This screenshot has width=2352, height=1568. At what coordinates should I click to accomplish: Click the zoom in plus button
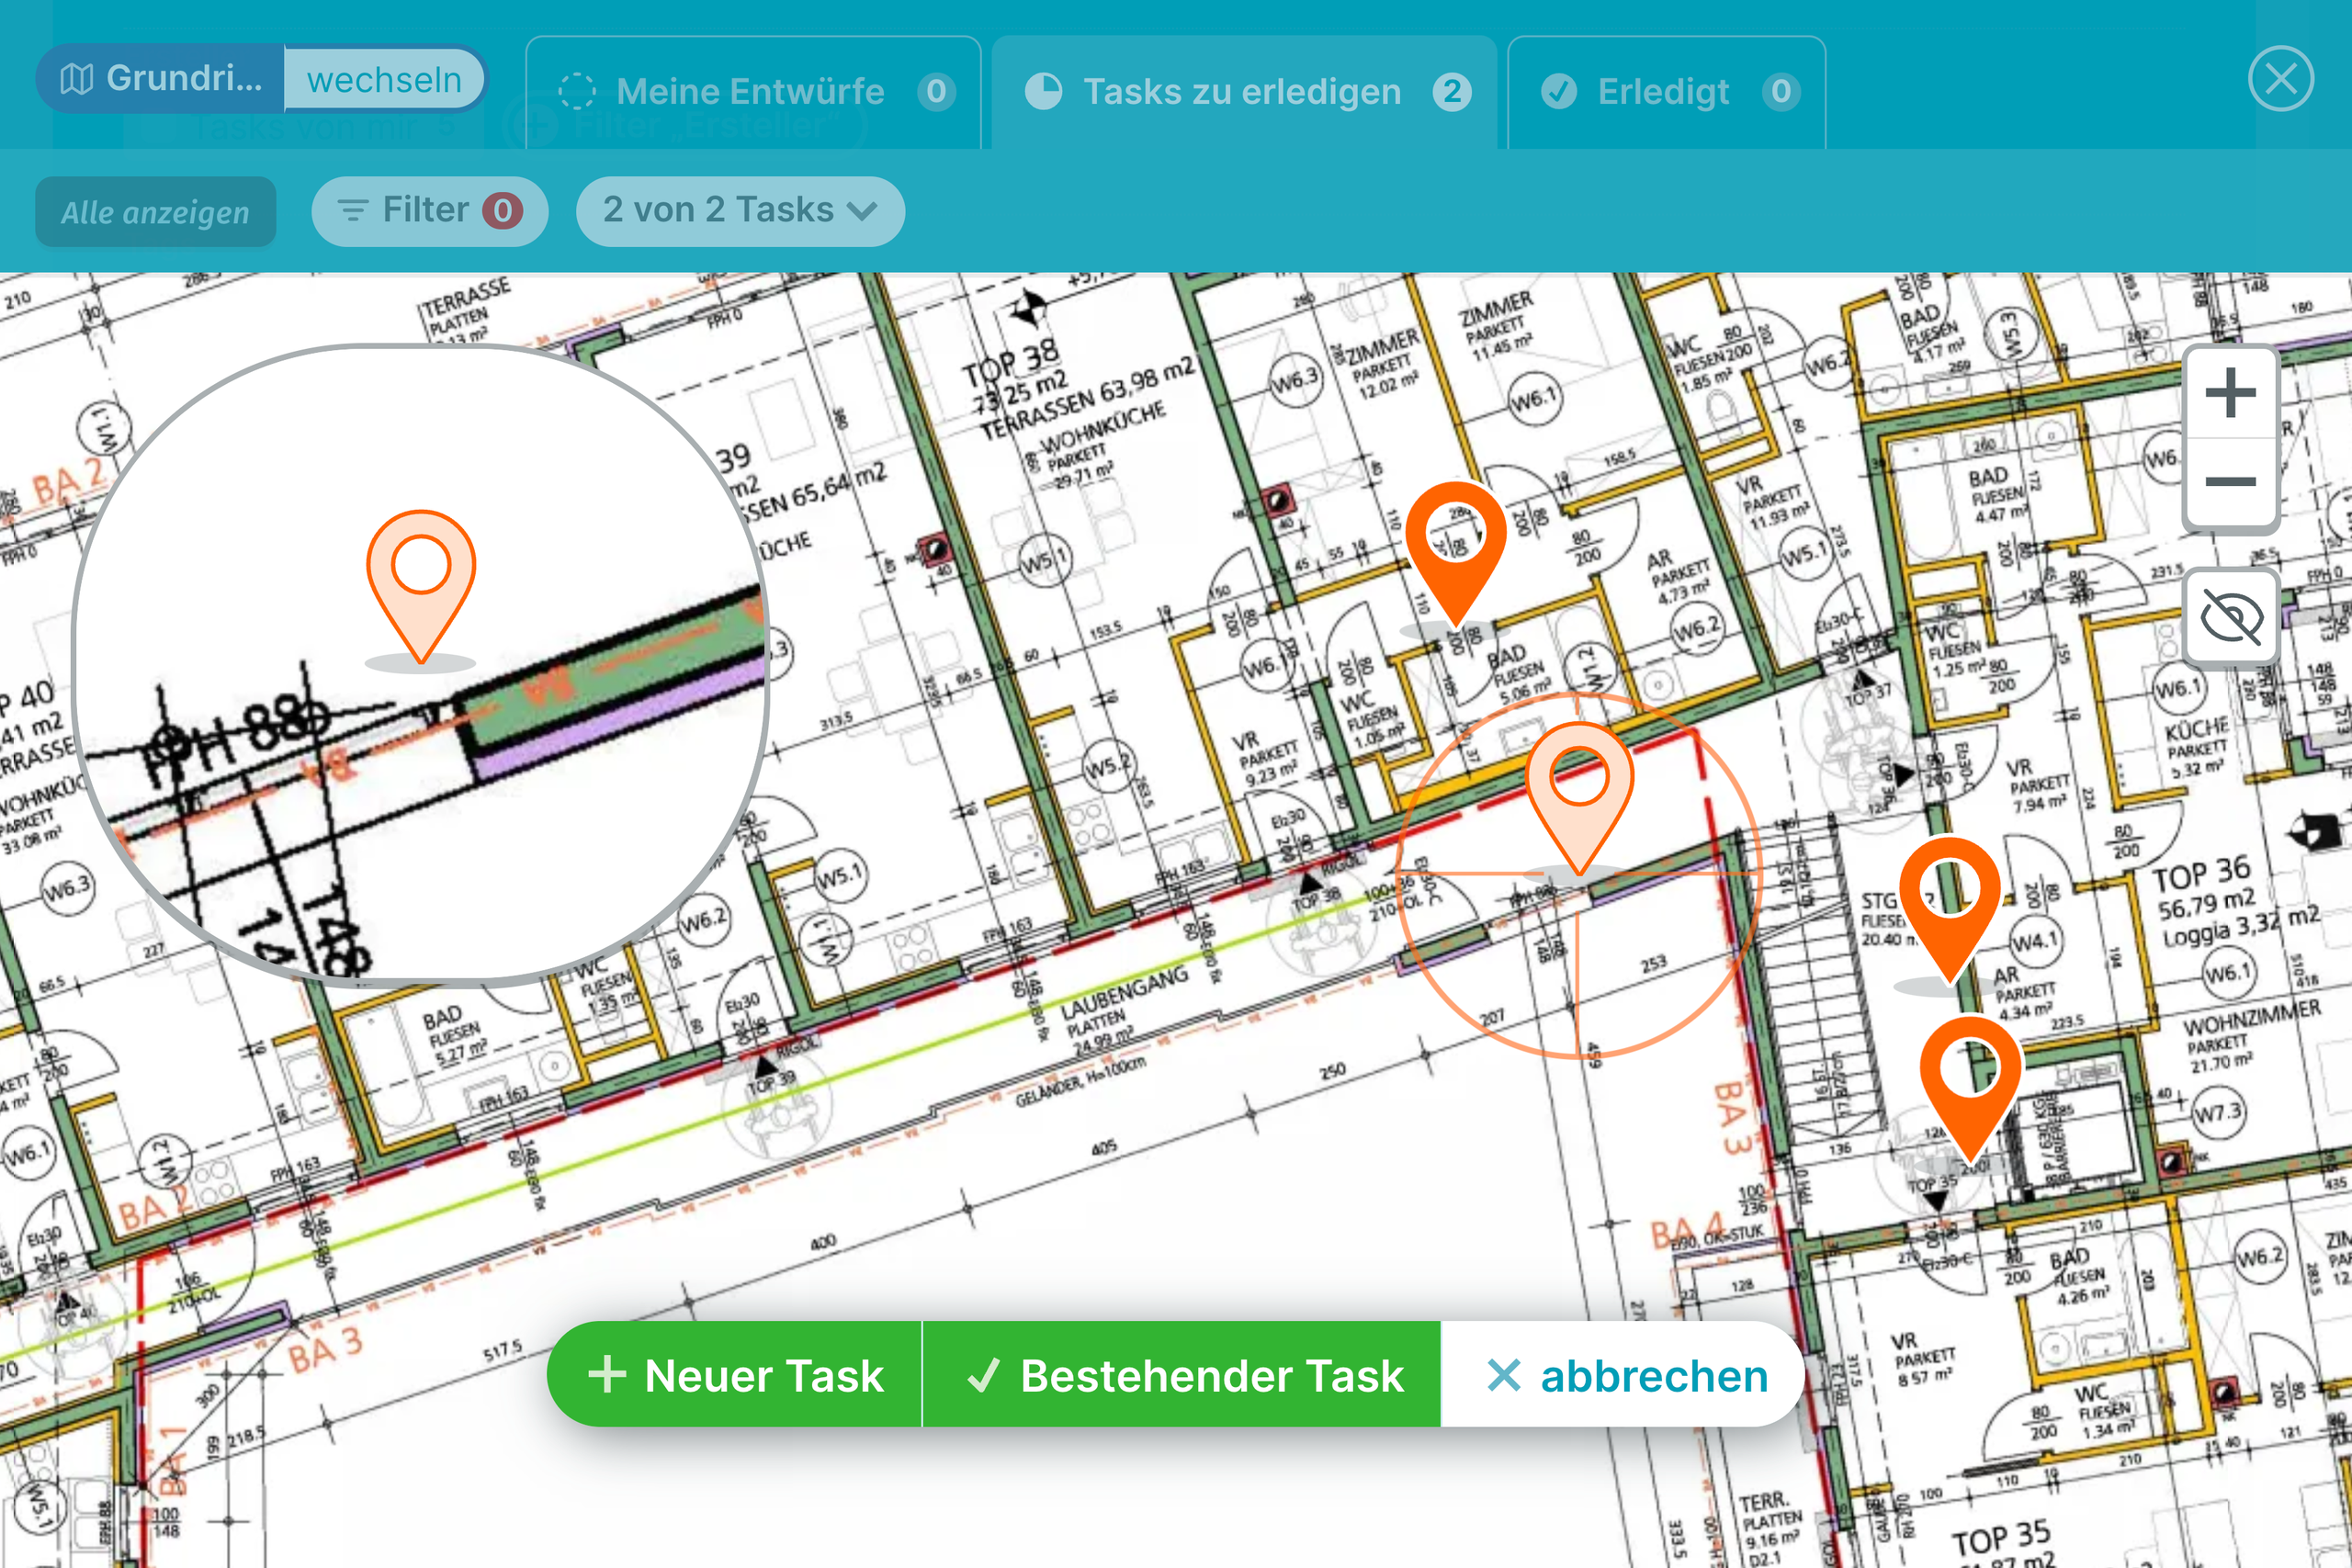2229,393
